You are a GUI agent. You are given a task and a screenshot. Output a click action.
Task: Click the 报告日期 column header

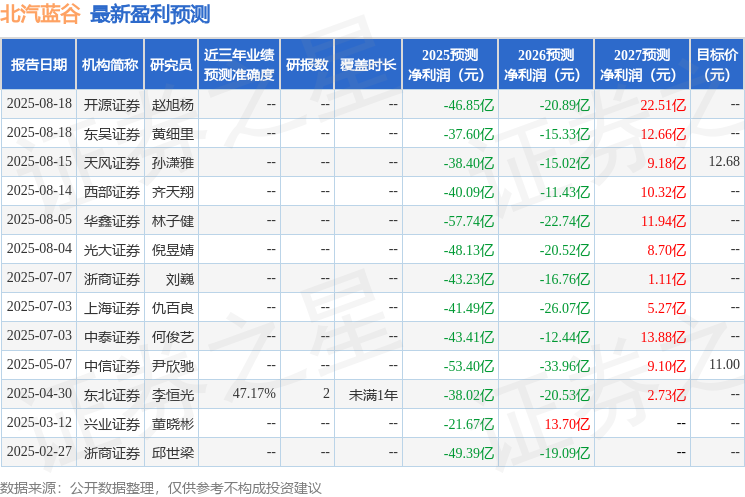coord(38,65)
